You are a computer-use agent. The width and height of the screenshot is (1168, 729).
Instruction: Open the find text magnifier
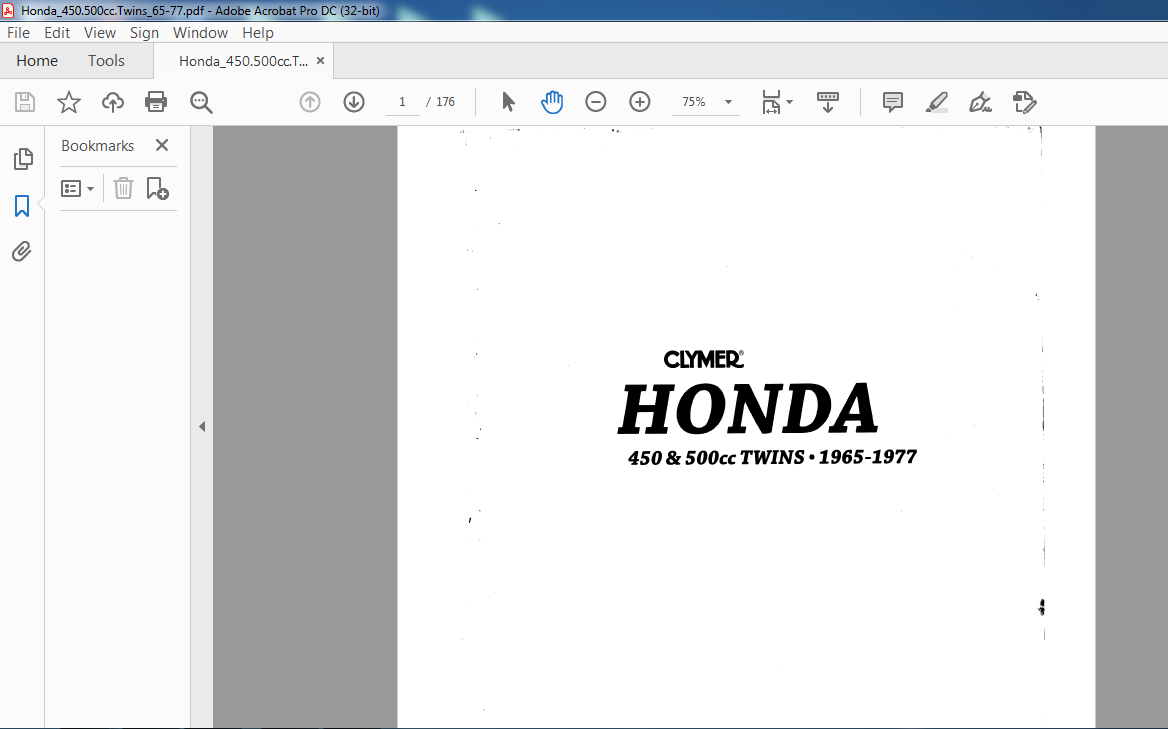point(201,102)
